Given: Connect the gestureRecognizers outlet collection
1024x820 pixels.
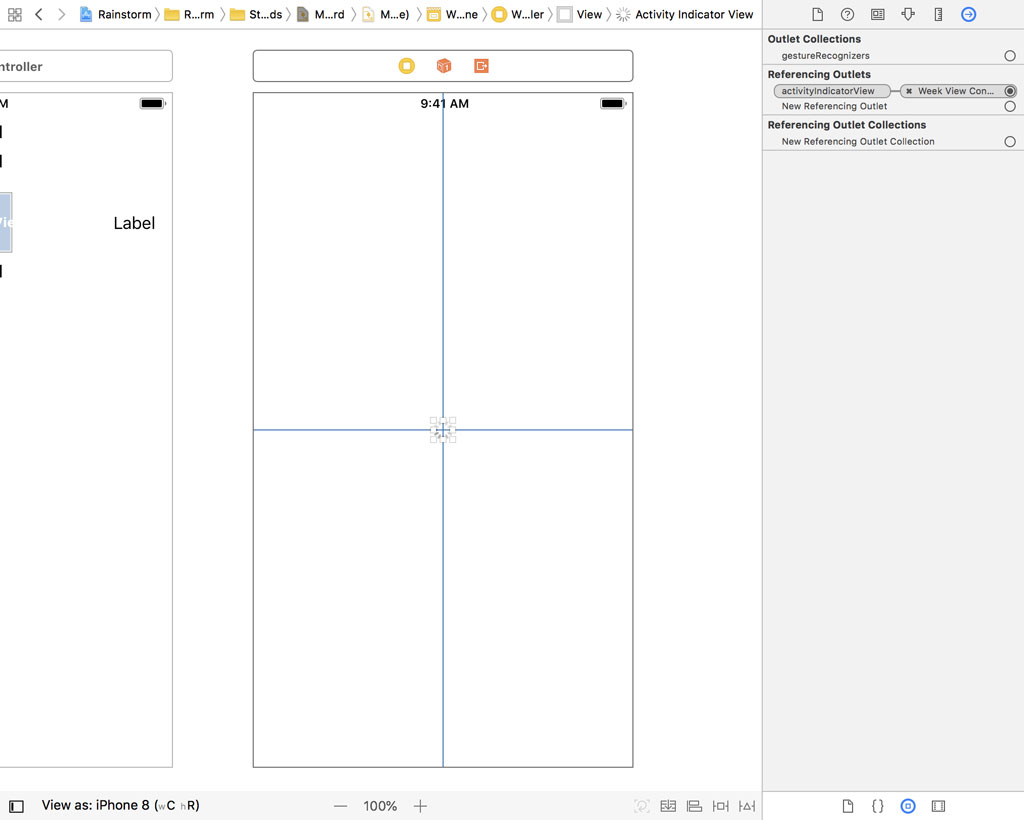Looking at the screenshot, I should coord(1008,57).
